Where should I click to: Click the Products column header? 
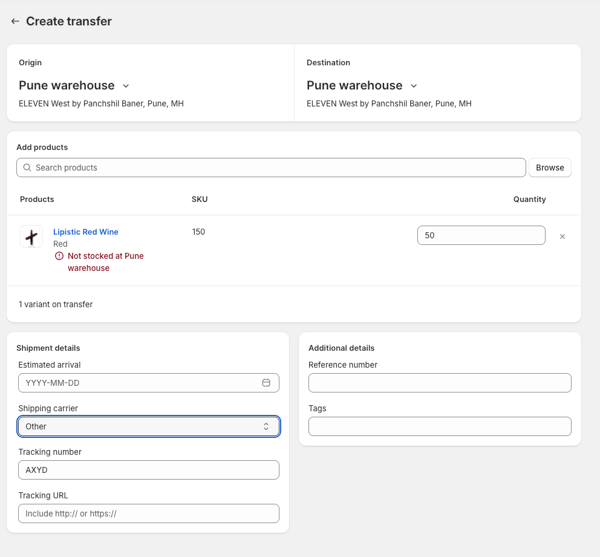[37, 199]
